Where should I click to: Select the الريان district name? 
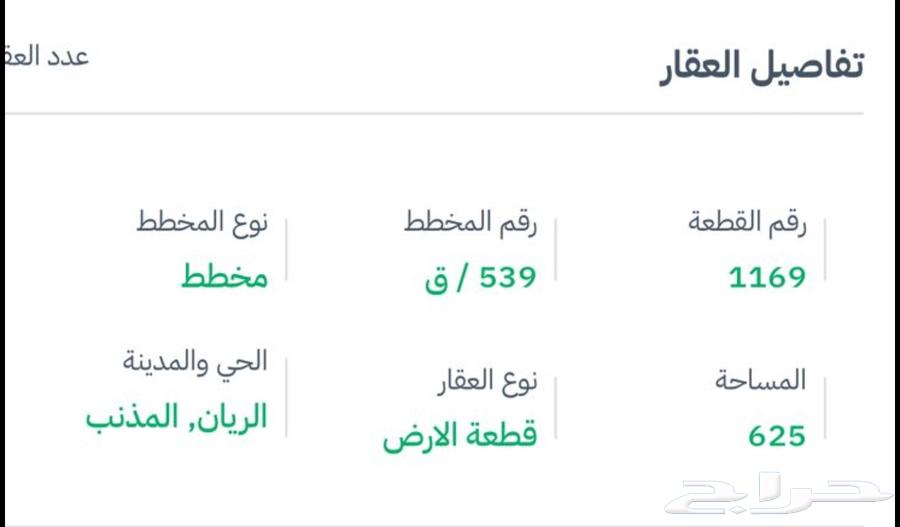point(227,416)
